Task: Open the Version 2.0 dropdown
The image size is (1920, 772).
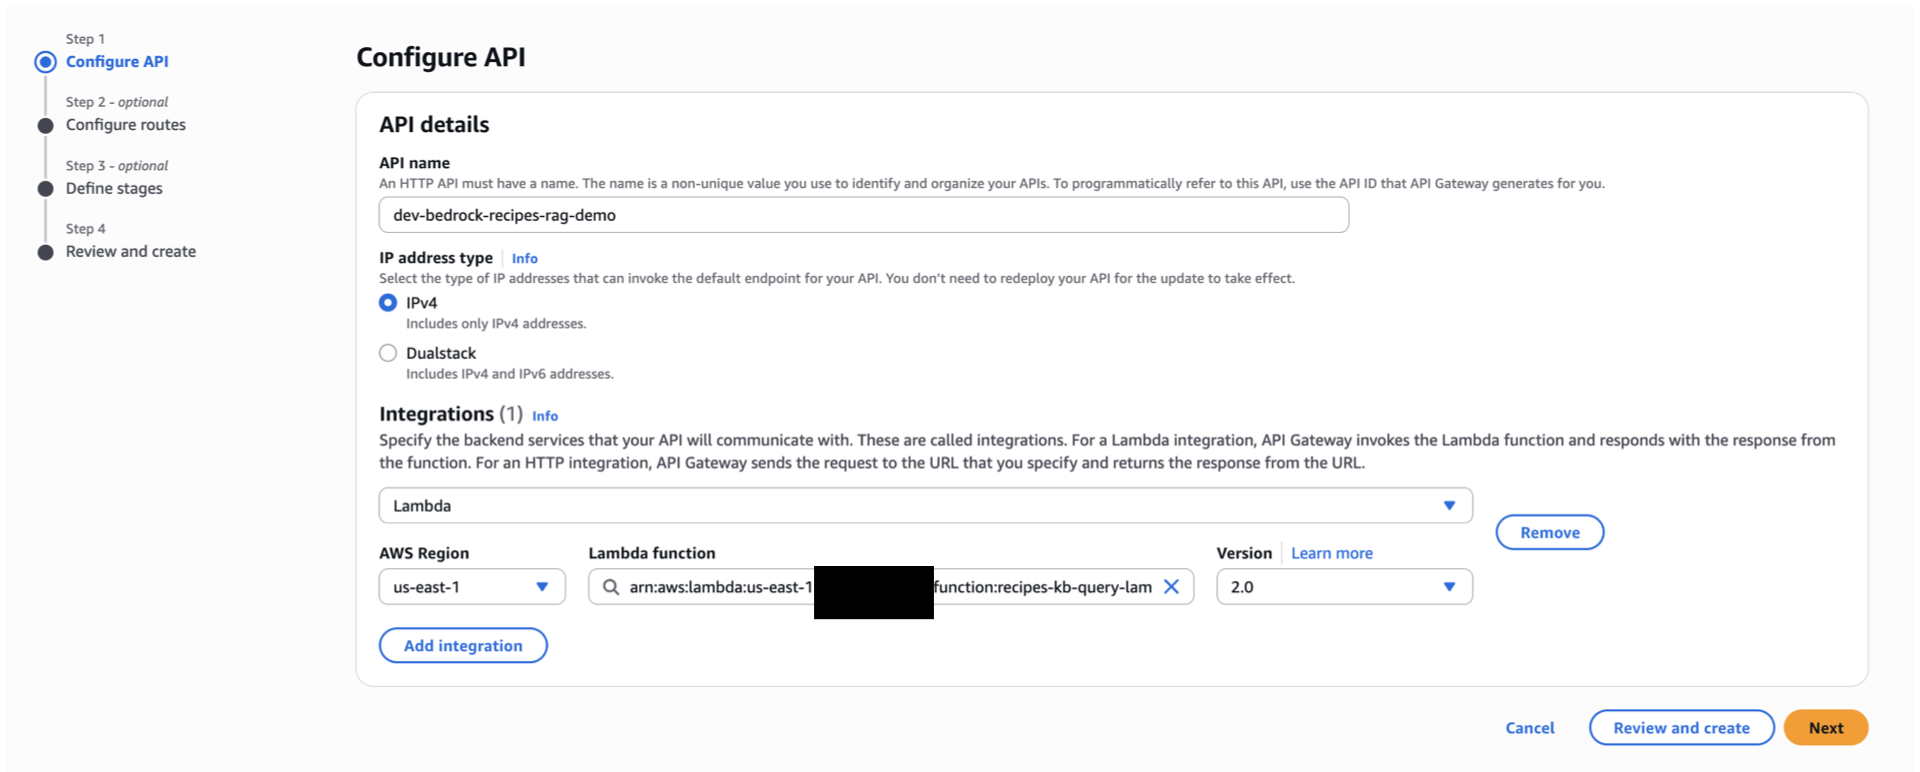Action: pyautogui.click(x=1343, y=587)
